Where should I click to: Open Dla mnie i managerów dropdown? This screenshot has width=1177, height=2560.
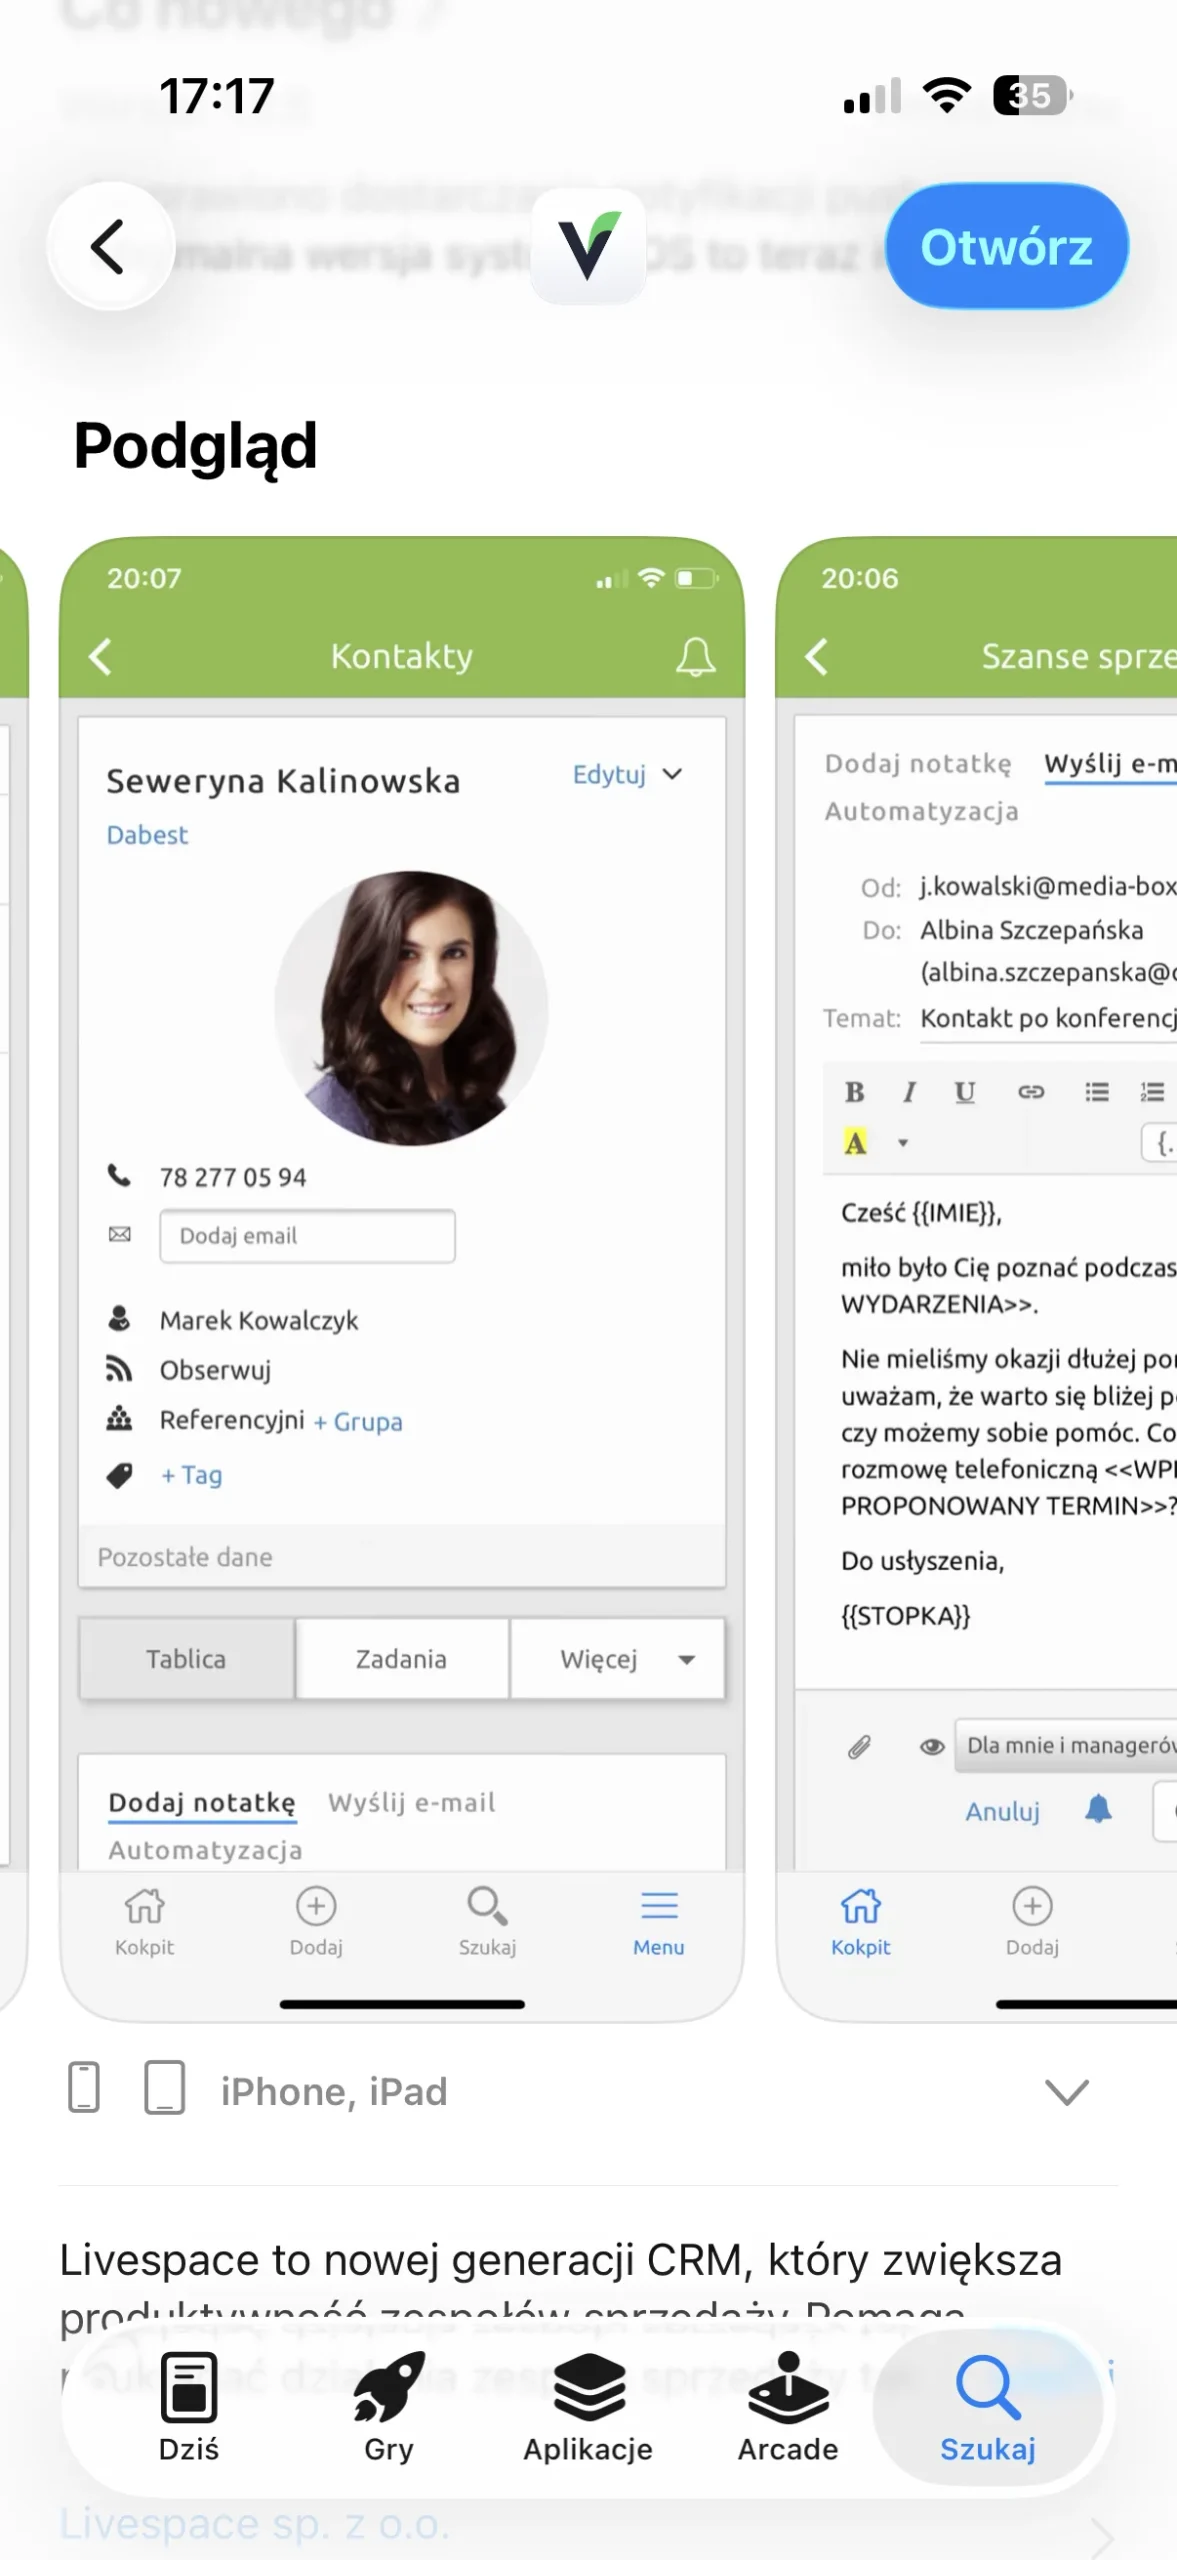1066,1746
